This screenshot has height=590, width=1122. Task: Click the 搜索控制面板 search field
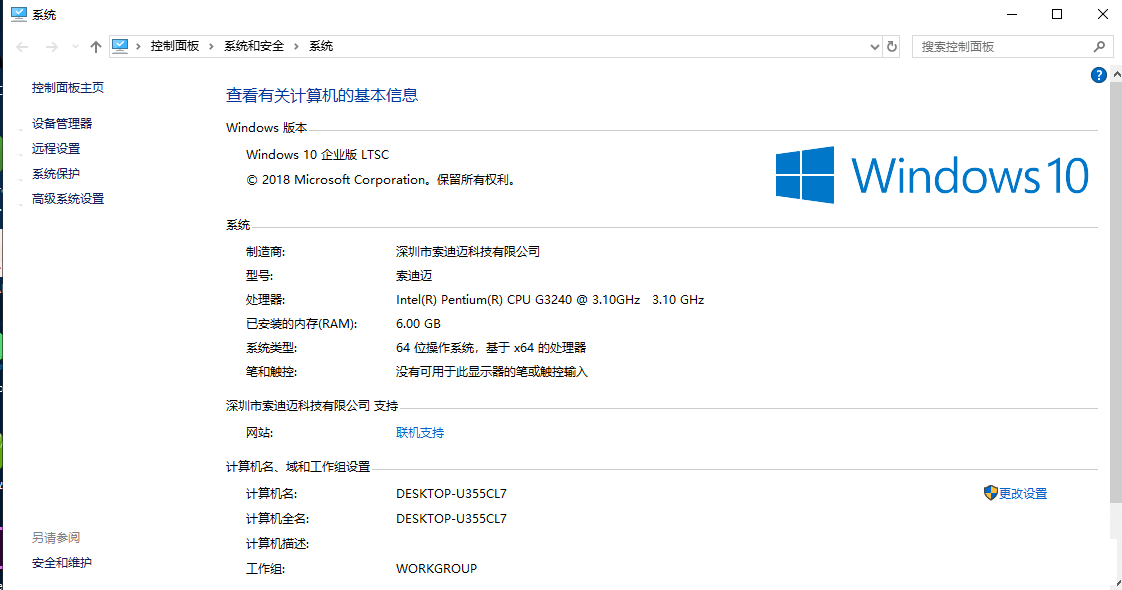point(1002,46)
